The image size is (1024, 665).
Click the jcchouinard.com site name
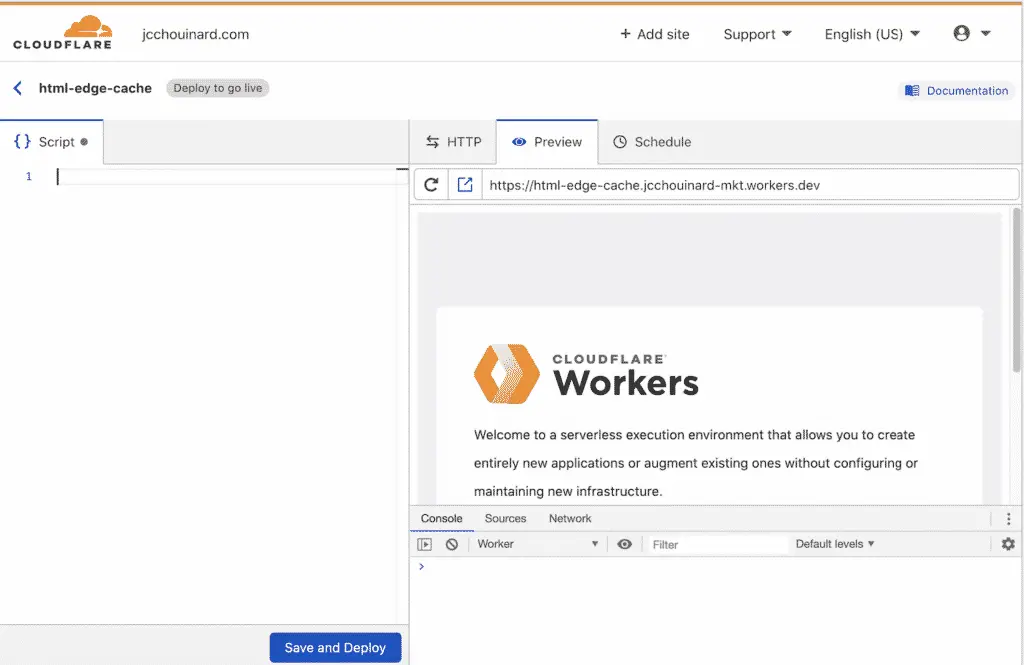click(195, 34)
